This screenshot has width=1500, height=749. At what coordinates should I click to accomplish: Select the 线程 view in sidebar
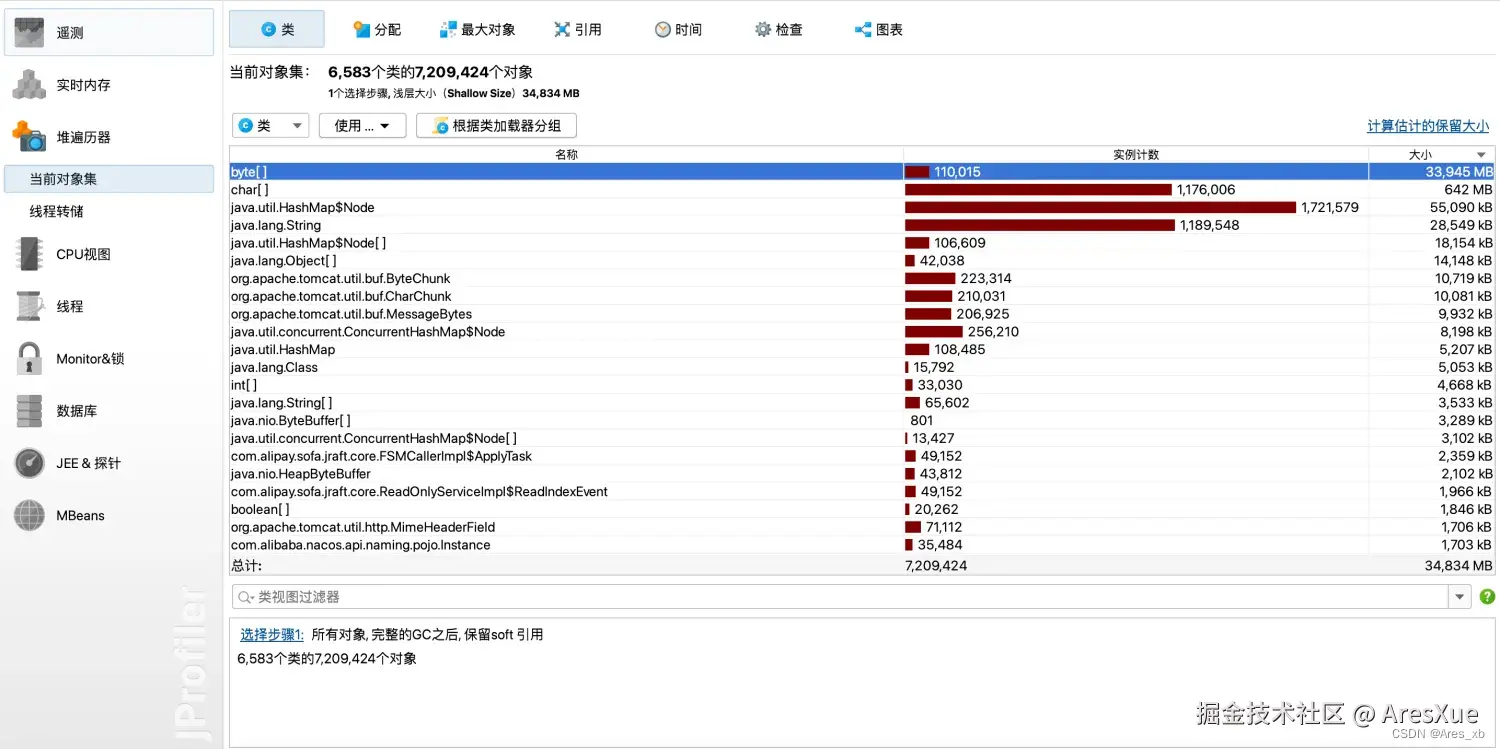coord(70,306)
